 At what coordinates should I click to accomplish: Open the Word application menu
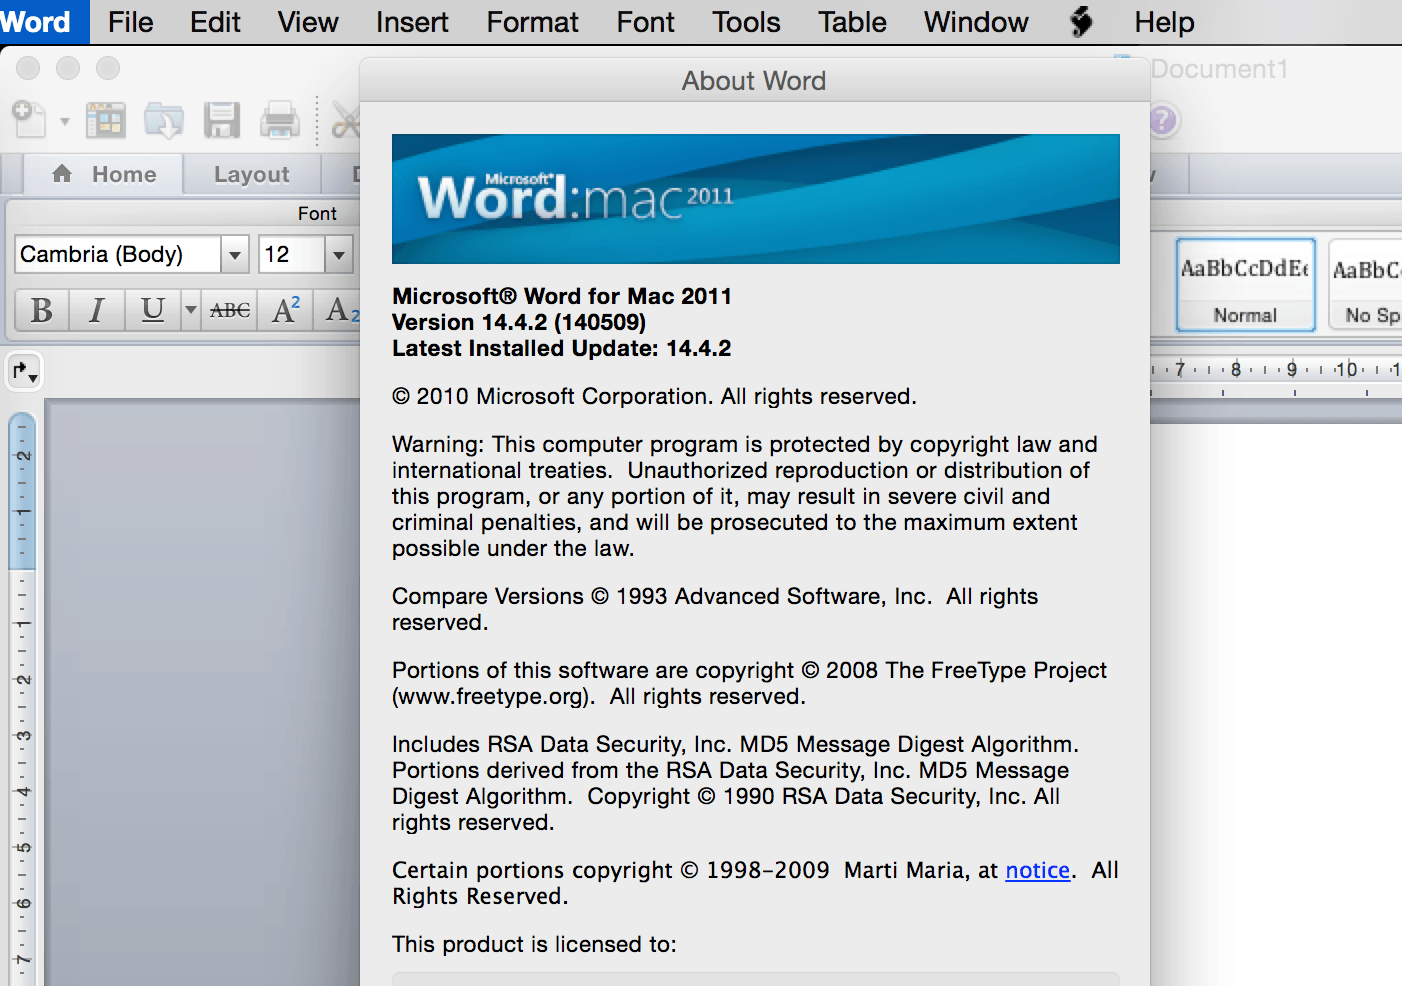tap(36, 22)
